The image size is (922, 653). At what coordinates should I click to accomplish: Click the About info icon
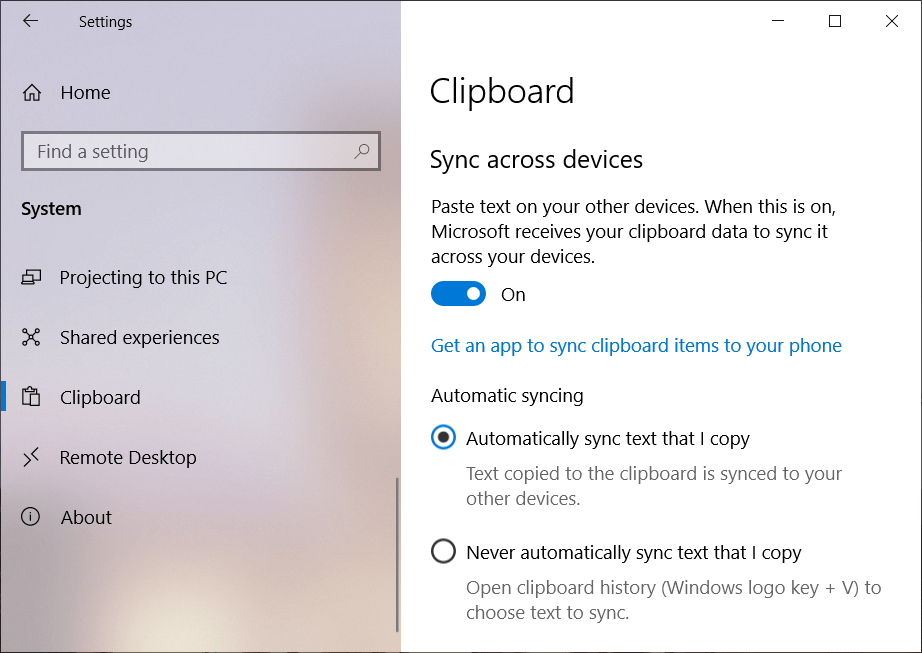click(x=32, y=517)
